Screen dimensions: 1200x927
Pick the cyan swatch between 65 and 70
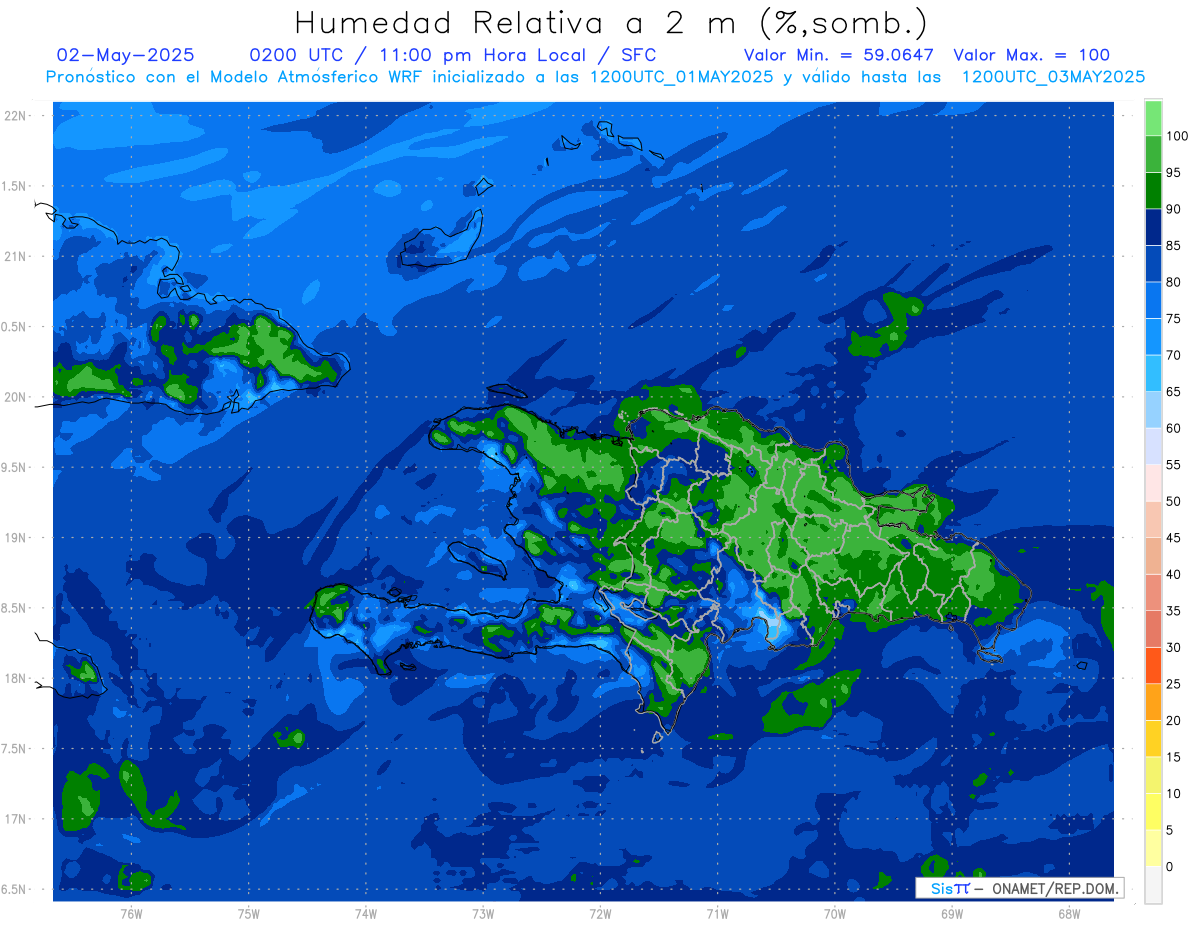coord(1153,374)
